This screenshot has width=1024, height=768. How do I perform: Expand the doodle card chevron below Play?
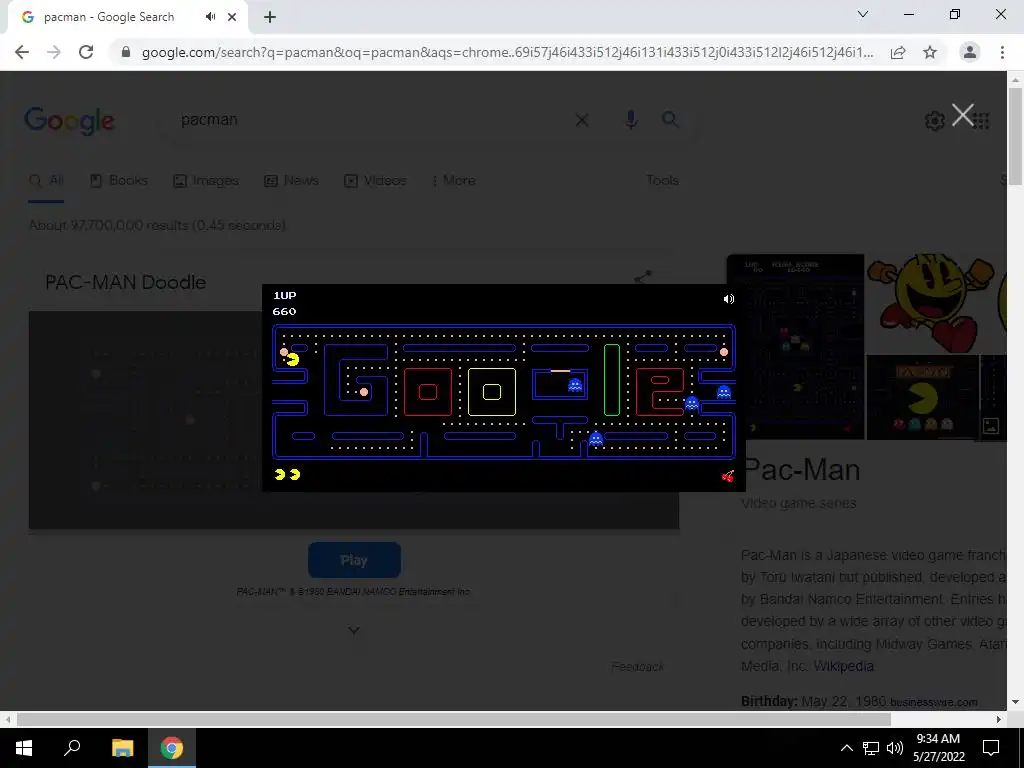point(354,630)
